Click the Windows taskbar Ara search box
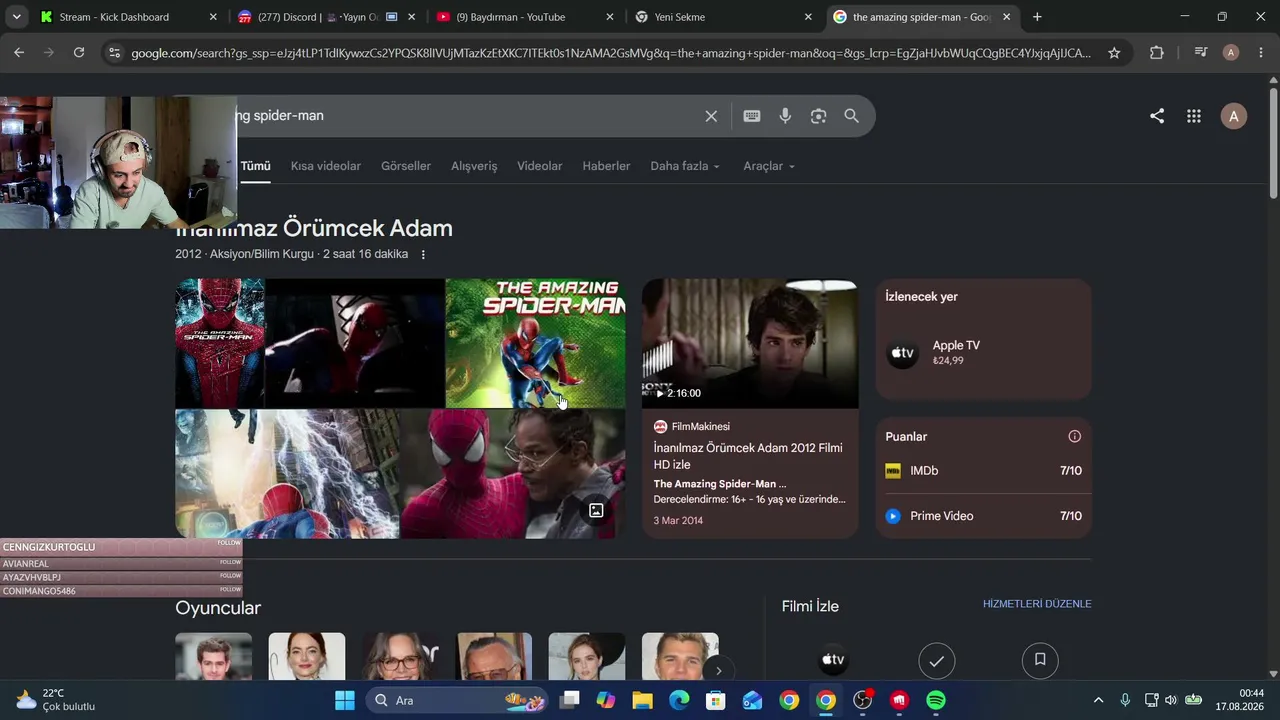Viewport: 1280px width, 720px height. pyautogui.click(x=456, y=701)
